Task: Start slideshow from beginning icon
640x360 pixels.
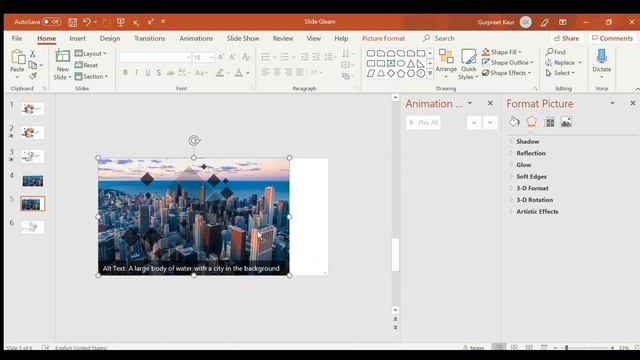Action: (121, 22)
